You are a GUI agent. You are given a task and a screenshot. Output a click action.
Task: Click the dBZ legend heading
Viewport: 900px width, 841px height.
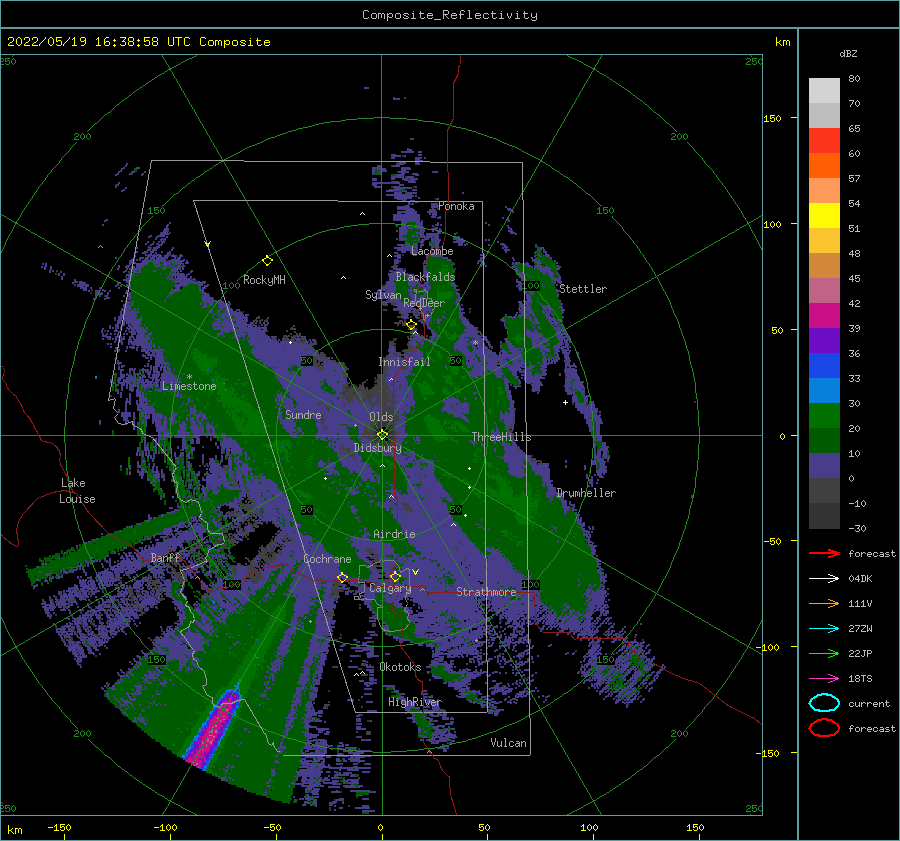pos(848,53)
